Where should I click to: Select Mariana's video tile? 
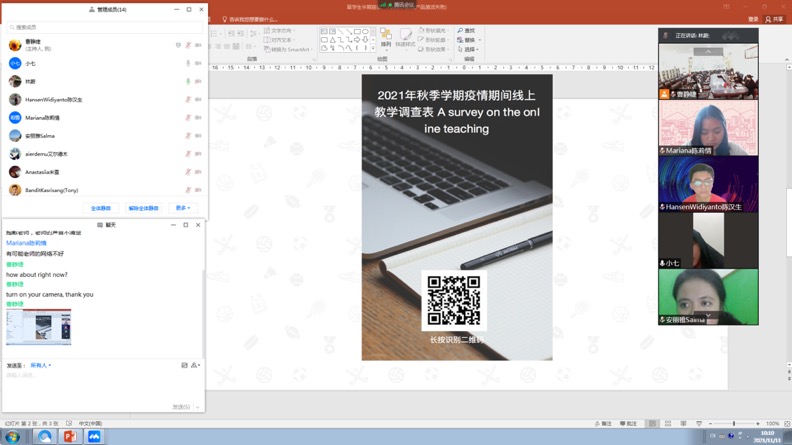(x=708, y=127)
